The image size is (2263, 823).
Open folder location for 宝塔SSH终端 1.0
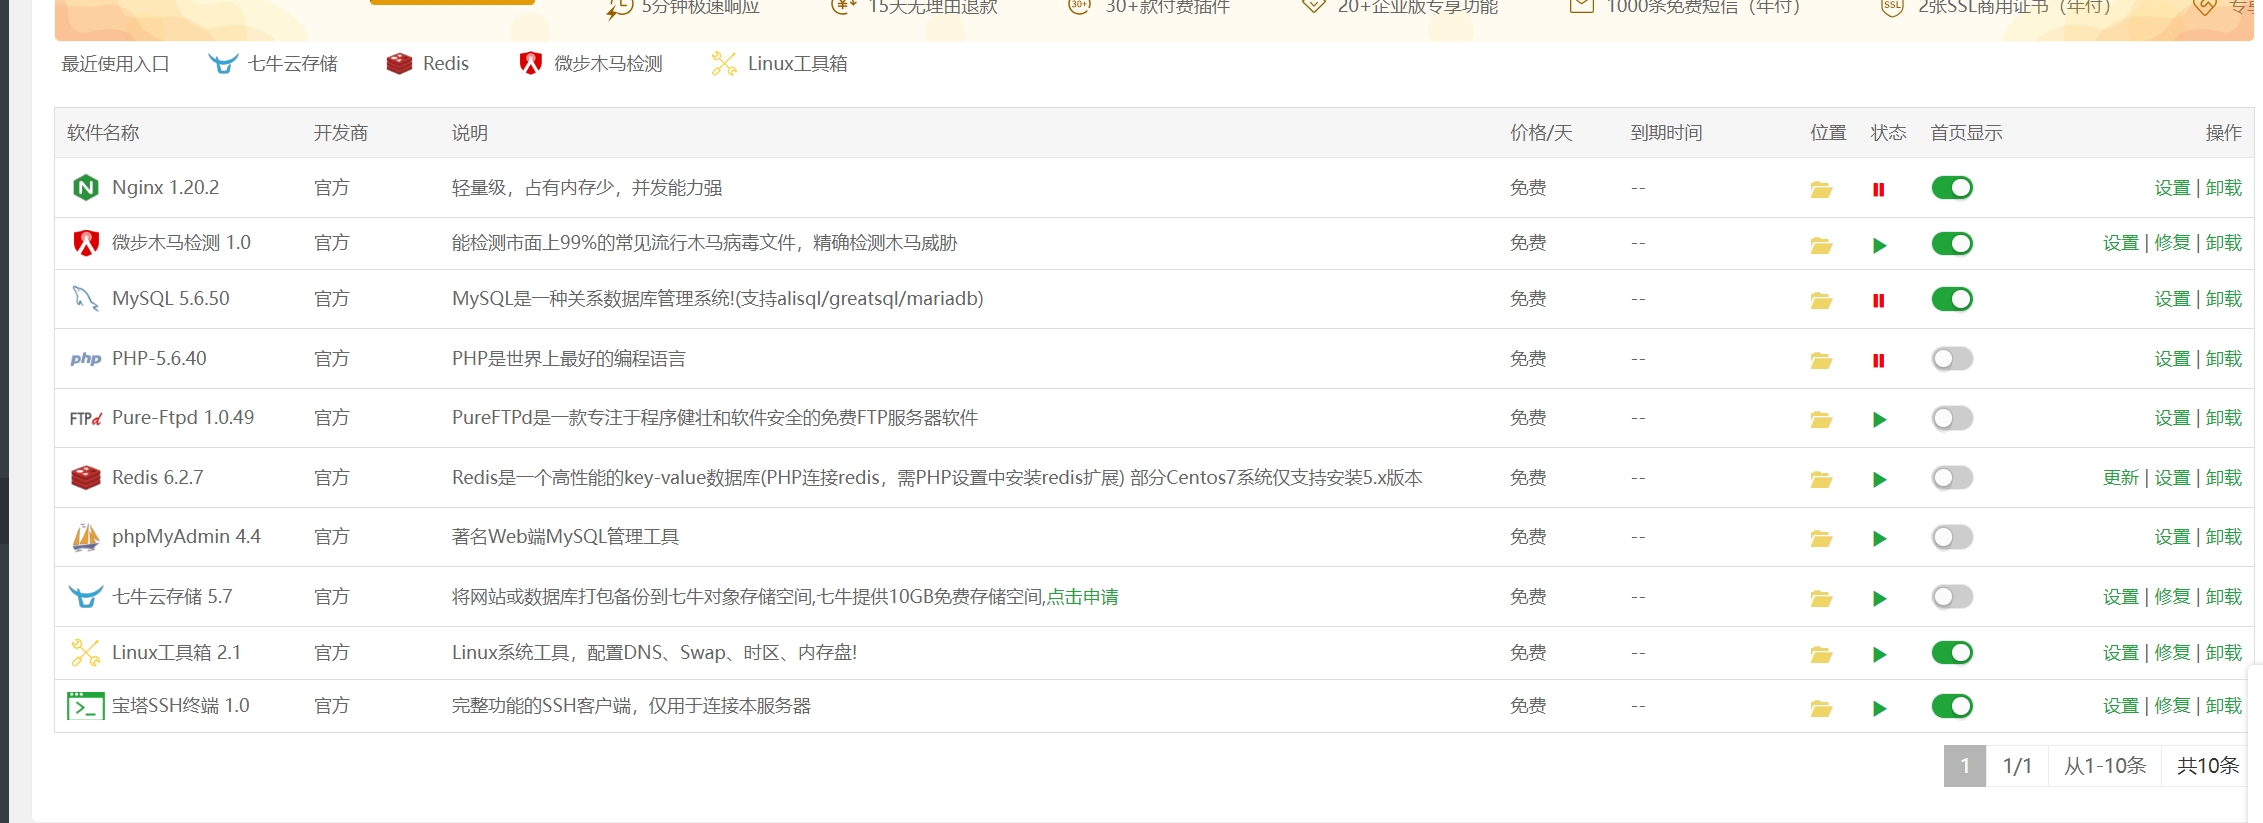tap(1821, 708)
